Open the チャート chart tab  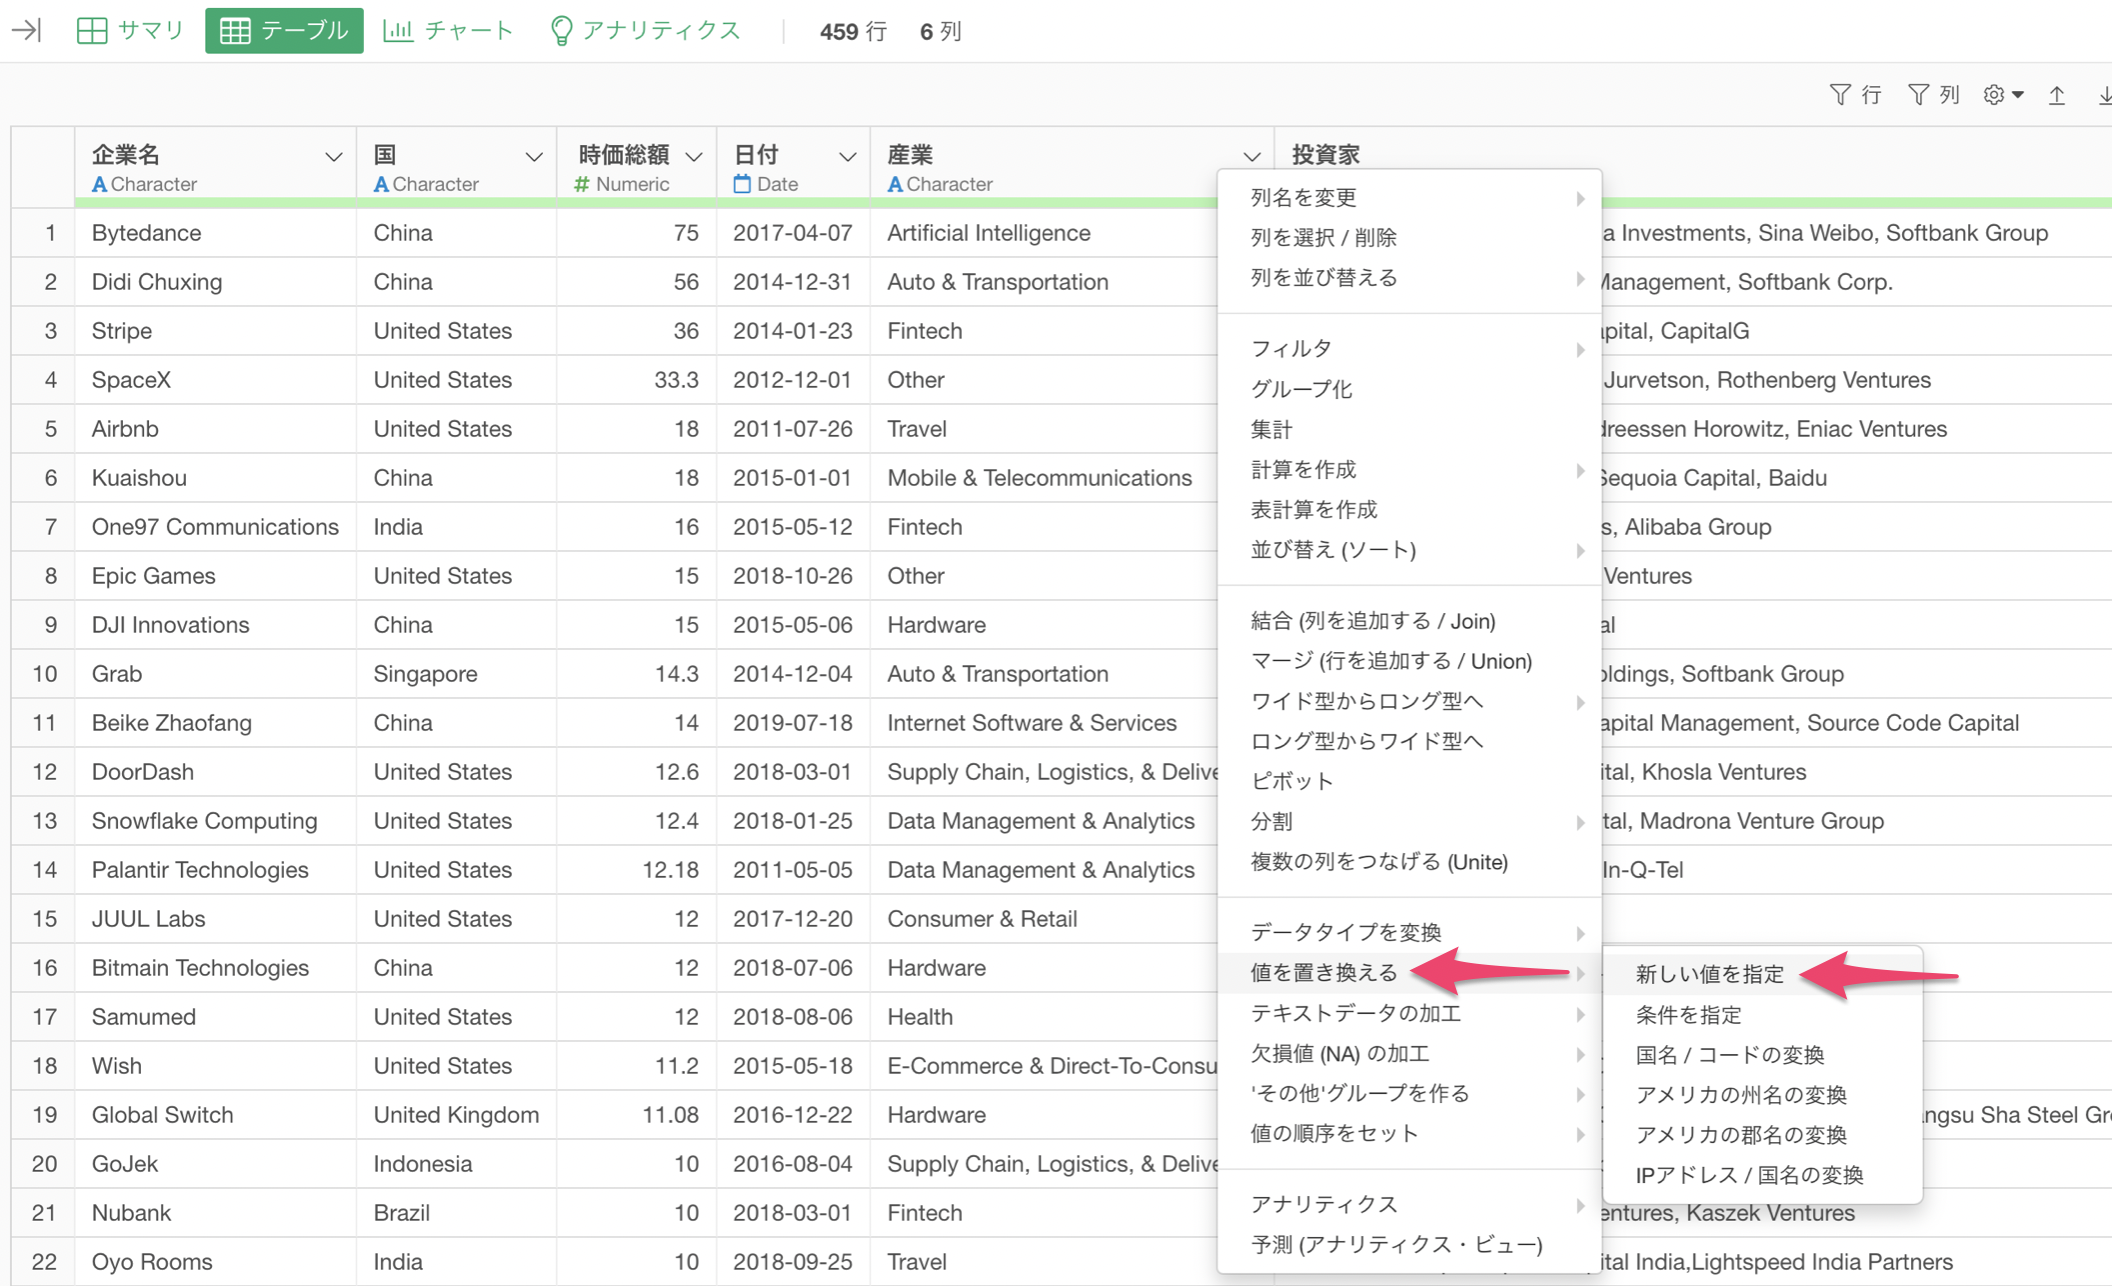[x=448, y=30]
